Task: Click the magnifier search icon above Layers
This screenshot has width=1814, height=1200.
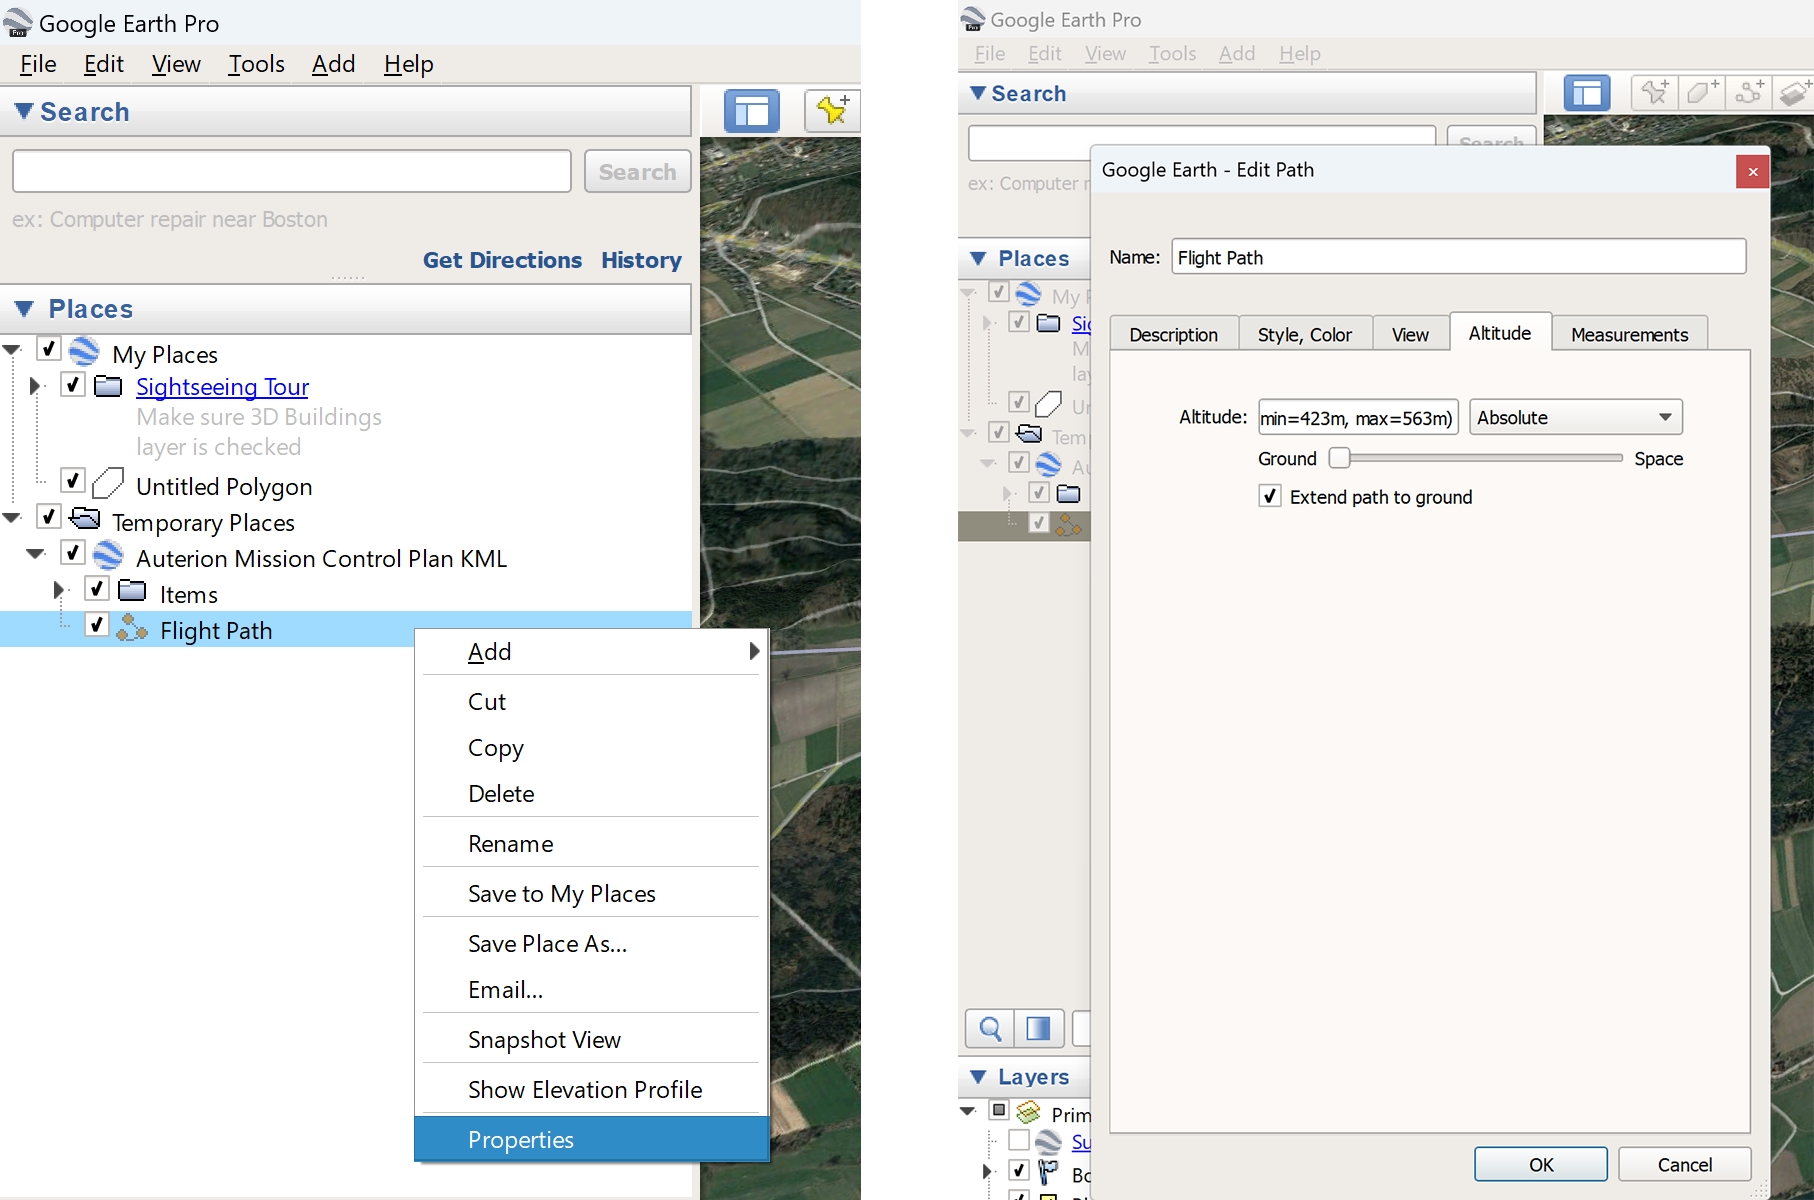Action: coord(990,1028)
